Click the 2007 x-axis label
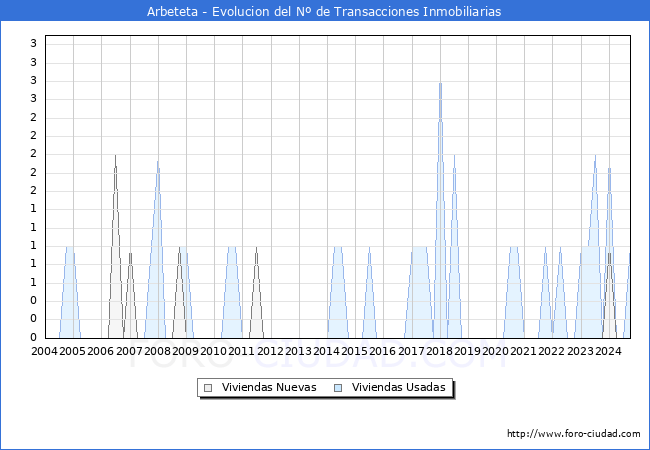 (x=129, y=351)
